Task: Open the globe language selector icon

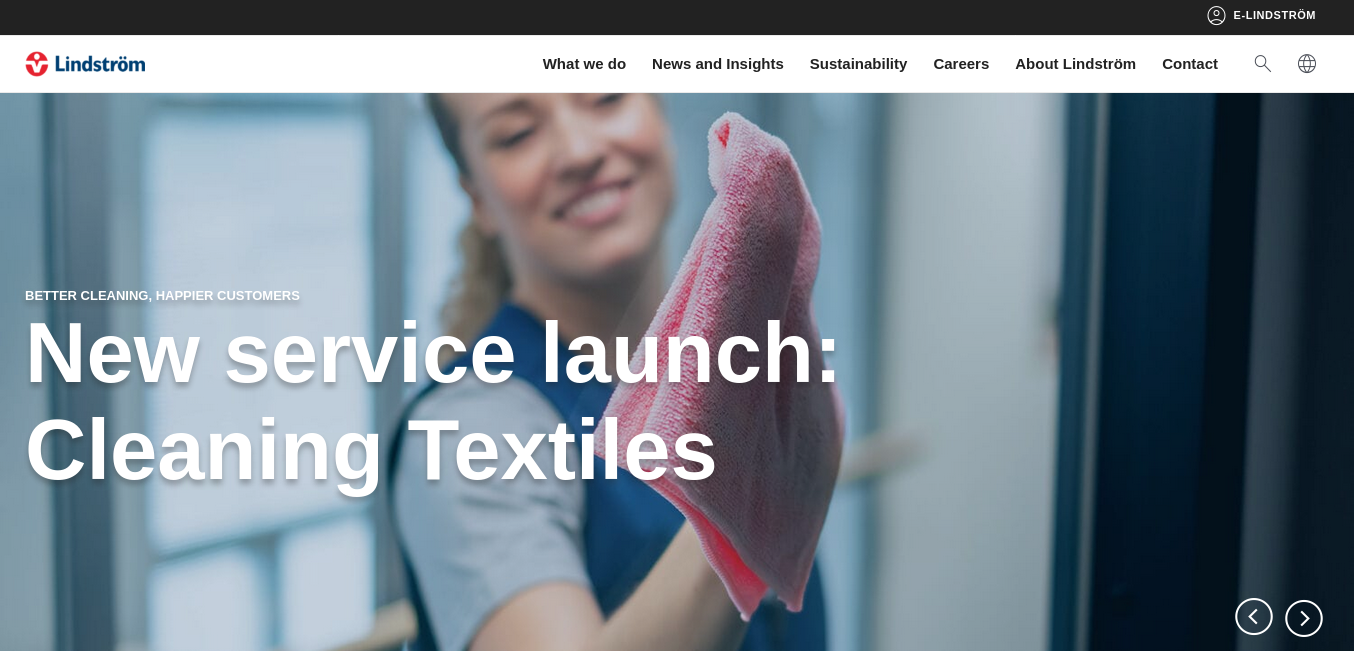Action: tap(1307, 63)
